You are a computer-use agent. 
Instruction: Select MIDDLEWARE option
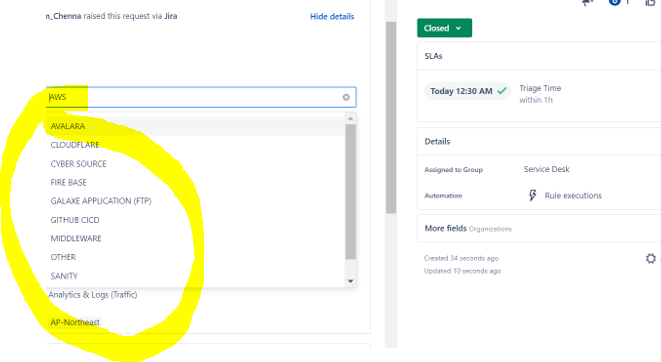point(195,239)
